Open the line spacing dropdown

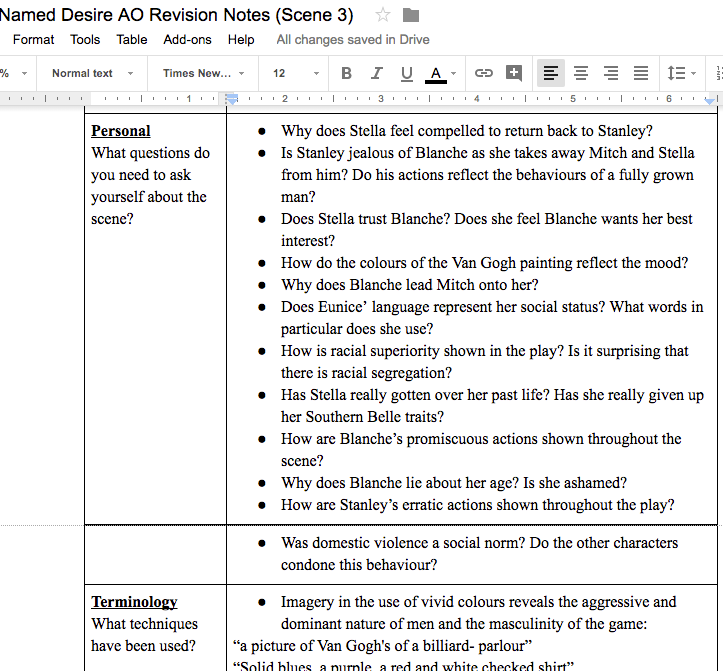click(682, 73)
